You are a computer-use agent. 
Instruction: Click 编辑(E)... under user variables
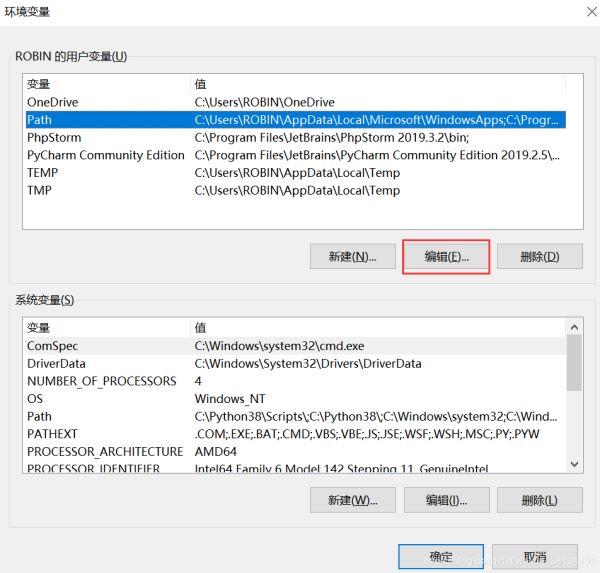click(x=447, y=256)
